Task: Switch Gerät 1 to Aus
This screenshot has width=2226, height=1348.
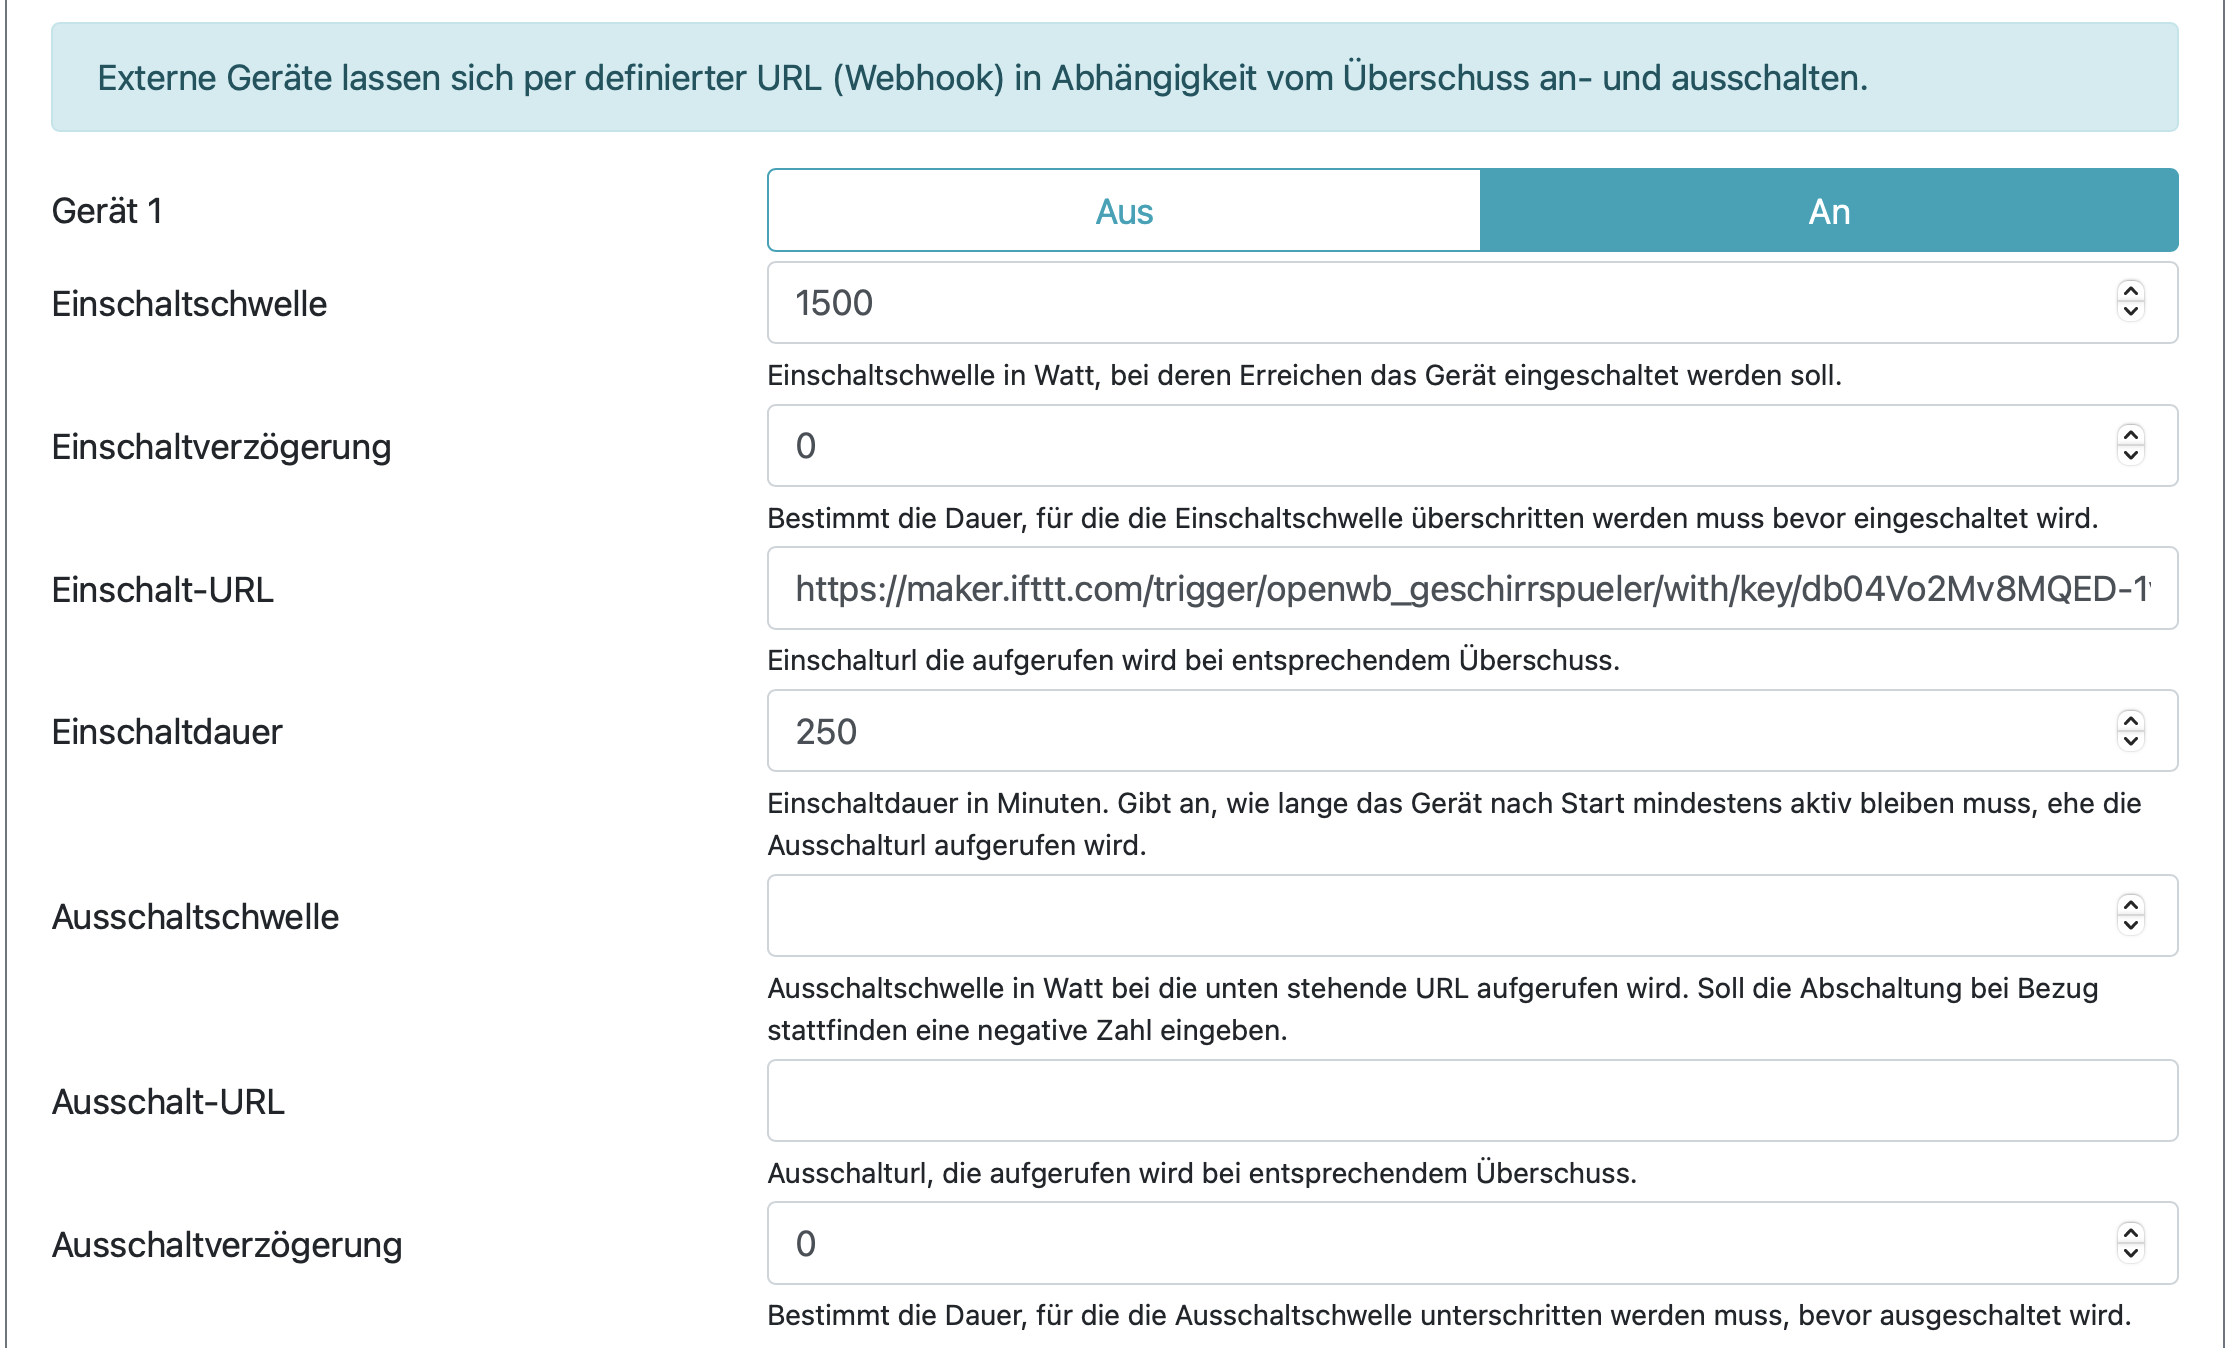Action: (1124, 211)
